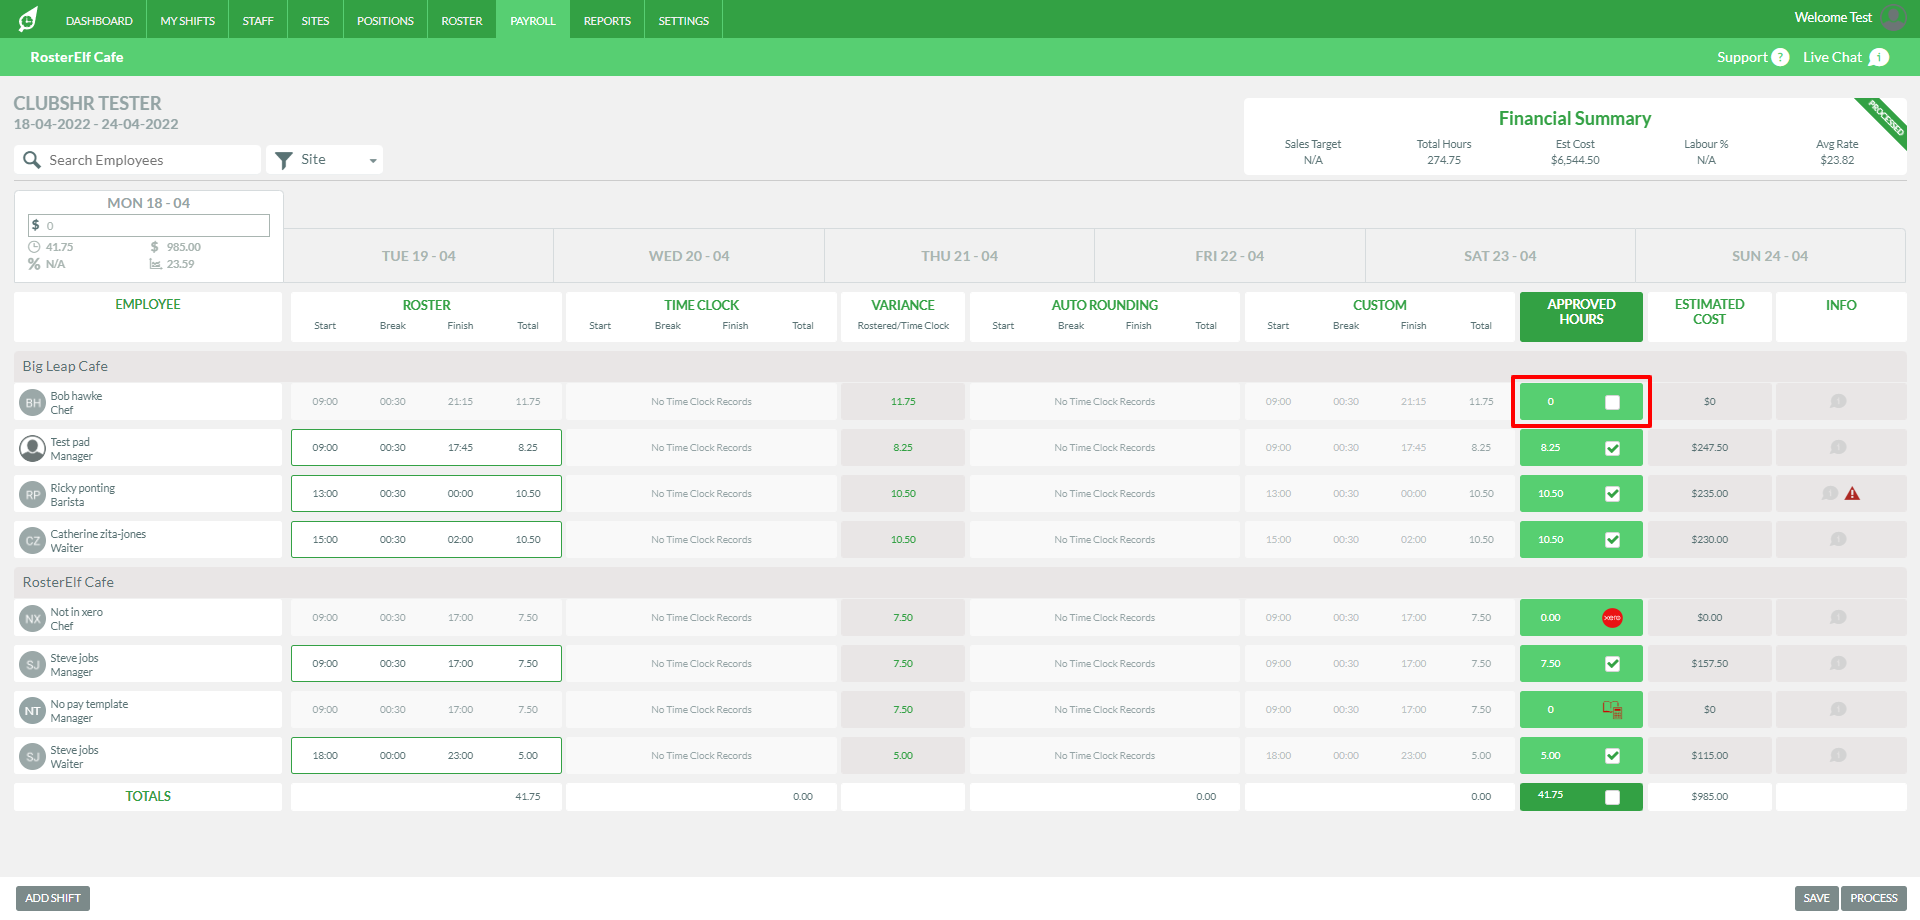Open info comment icon for Catherine zita-jones
This screenshot has width=1920, height=920.
(1838, 539)
